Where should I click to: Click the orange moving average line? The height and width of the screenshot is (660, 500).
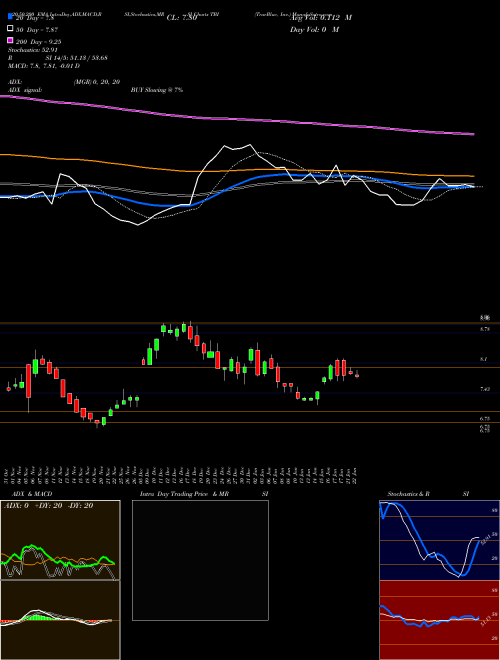click(x=236, y=170)
